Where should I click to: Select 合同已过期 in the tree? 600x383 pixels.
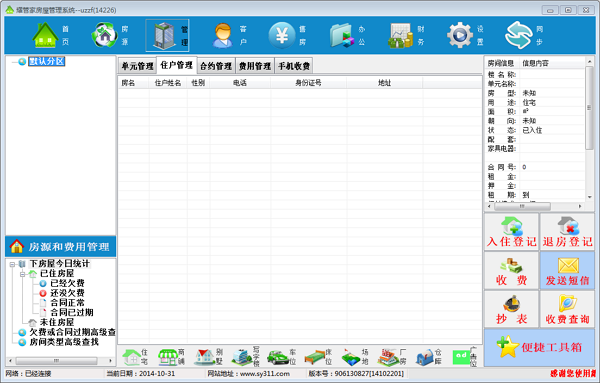(x=72, y=313)
